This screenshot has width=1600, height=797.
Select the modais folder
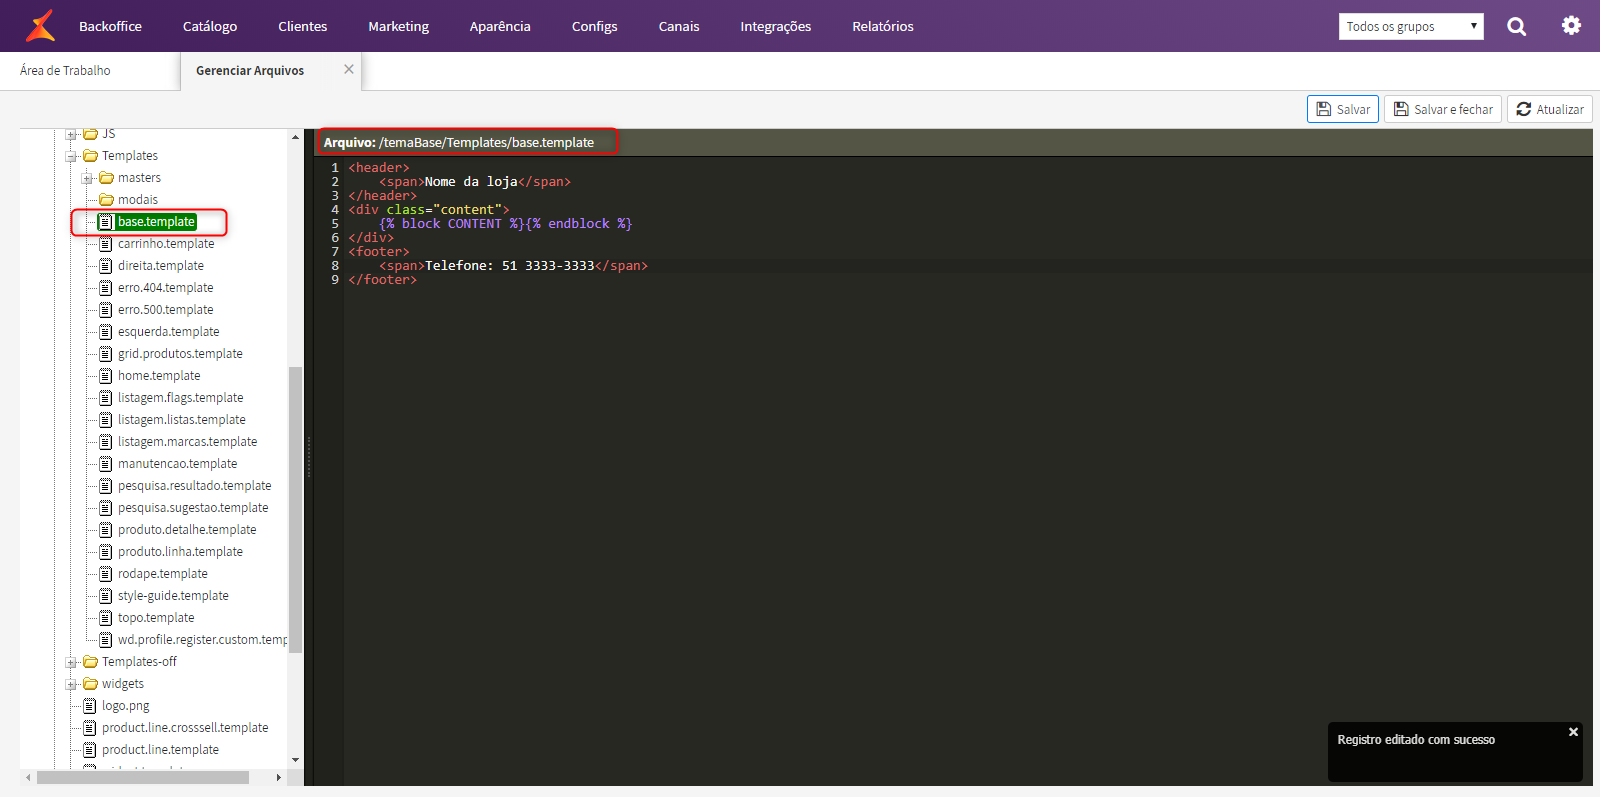[138, 200]
